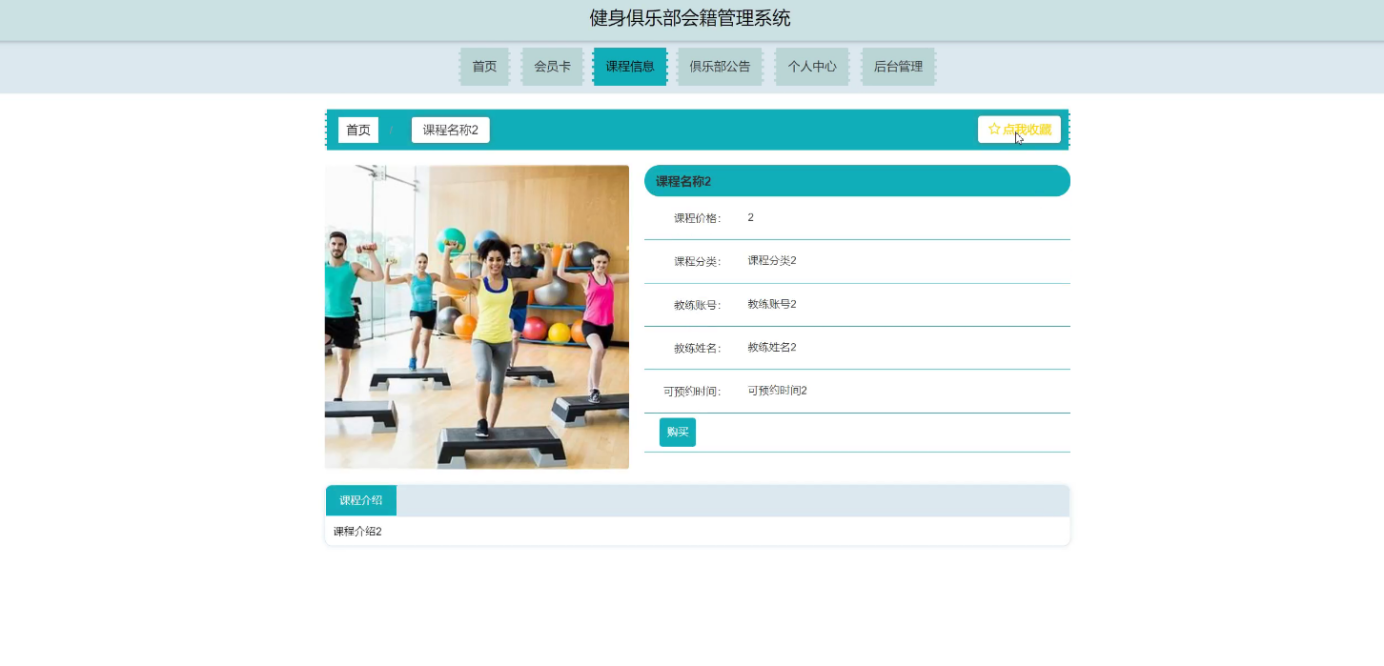Viewport: 1384px width, 666px height.
Task: Select the 课程介绍 tab
Action: click(x=361, y=500)
